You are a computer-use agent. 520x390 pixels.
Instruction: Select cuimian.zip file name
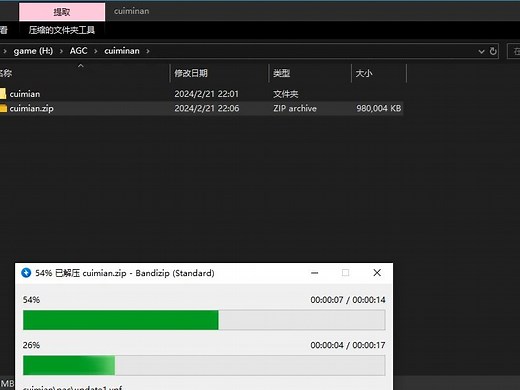pos(32,108)
